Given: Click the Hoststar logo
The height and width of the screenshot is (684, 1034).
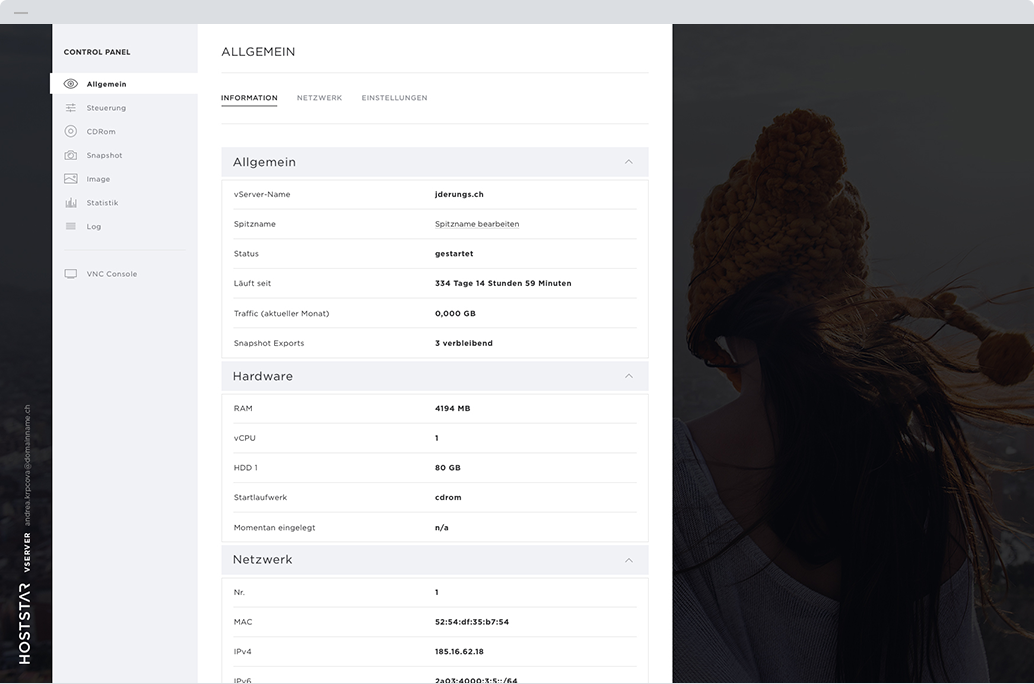Looking at the screenshot, I should (x=24, y=623).
